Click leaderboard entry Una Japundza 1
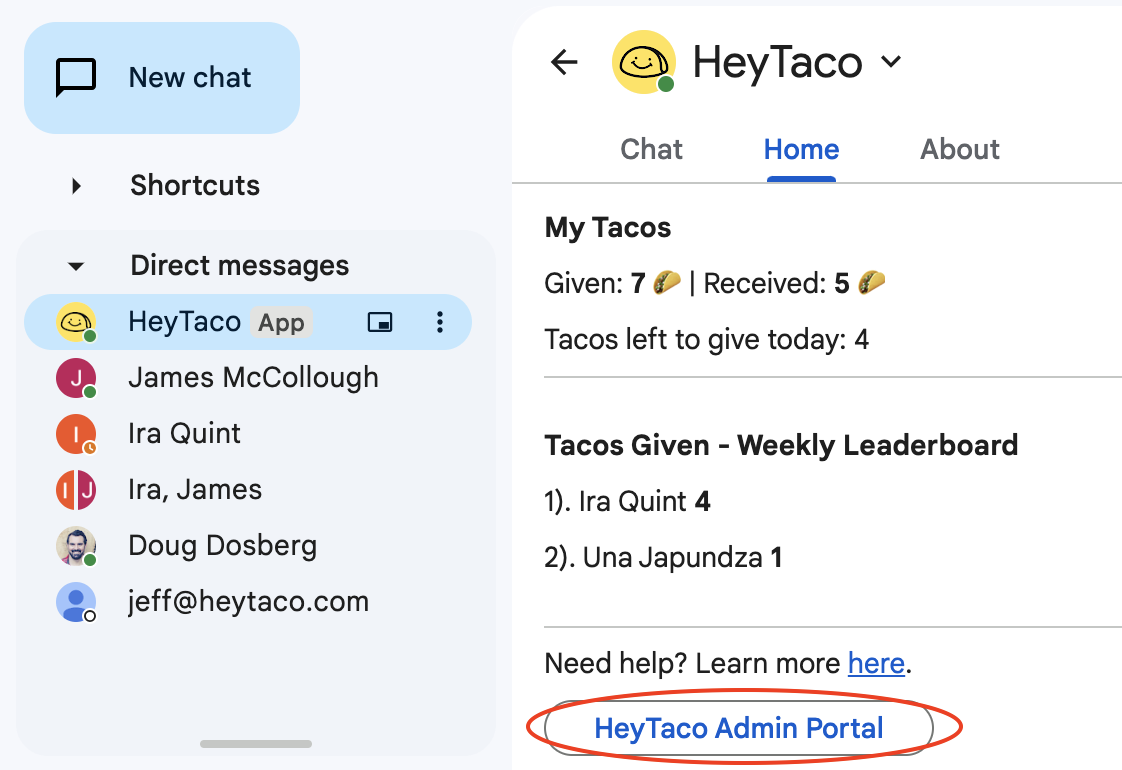The height and width of the screenshot is (770, 1122). [663, 557]
